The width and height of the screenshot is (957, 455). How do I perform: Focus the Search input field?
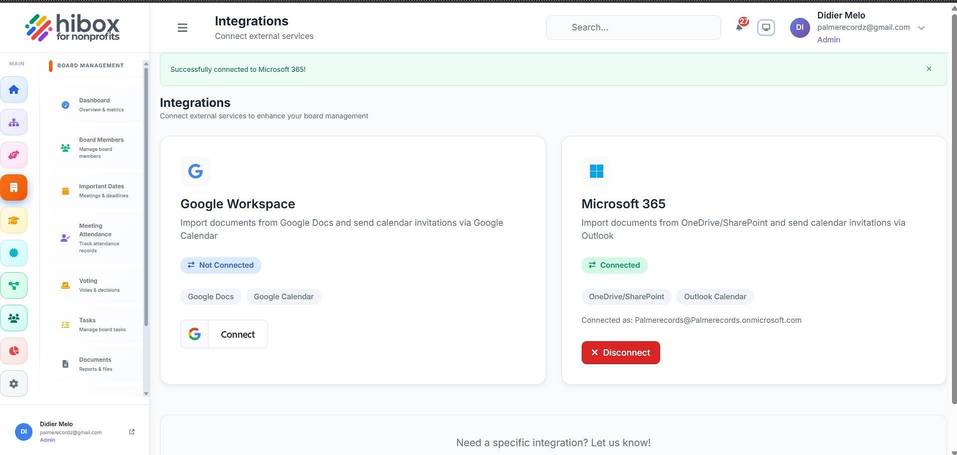pos(634,27)
